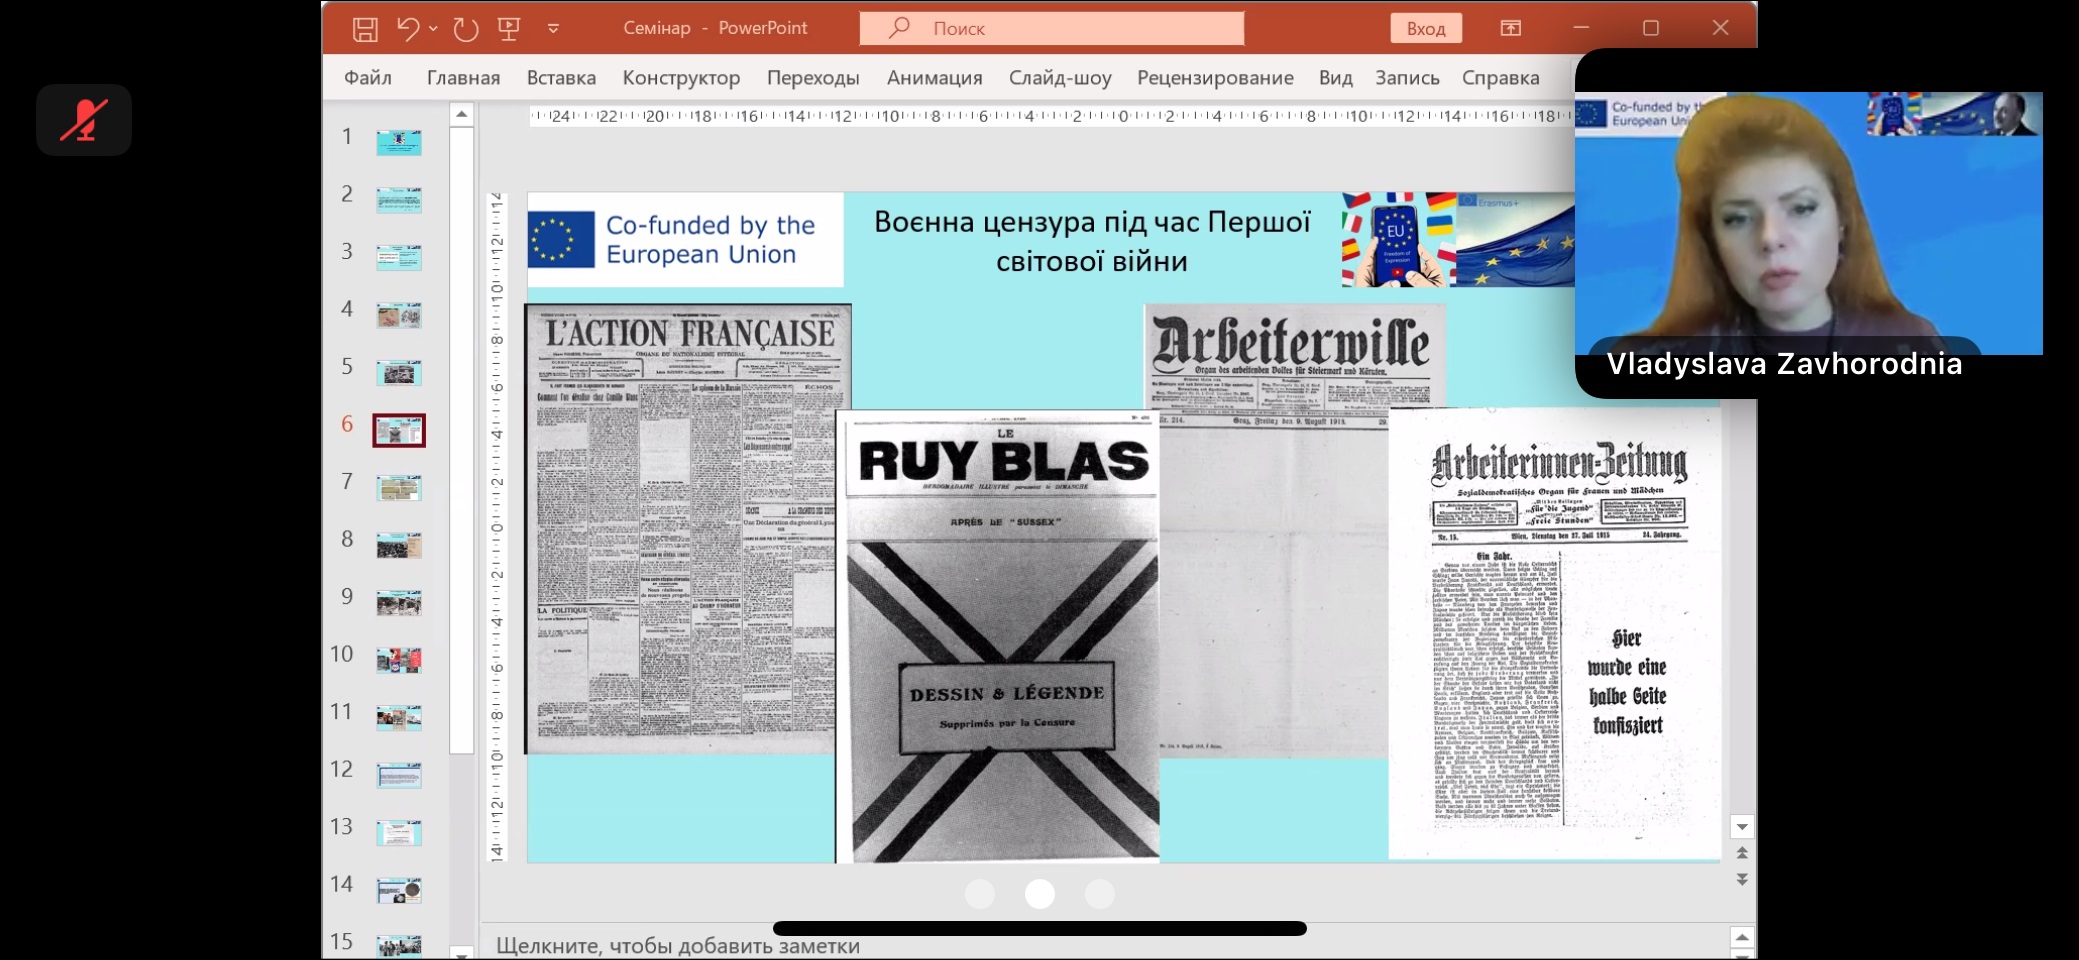Click the notes area to add notes
The image size is (2079, 960).
pos(678,945)
